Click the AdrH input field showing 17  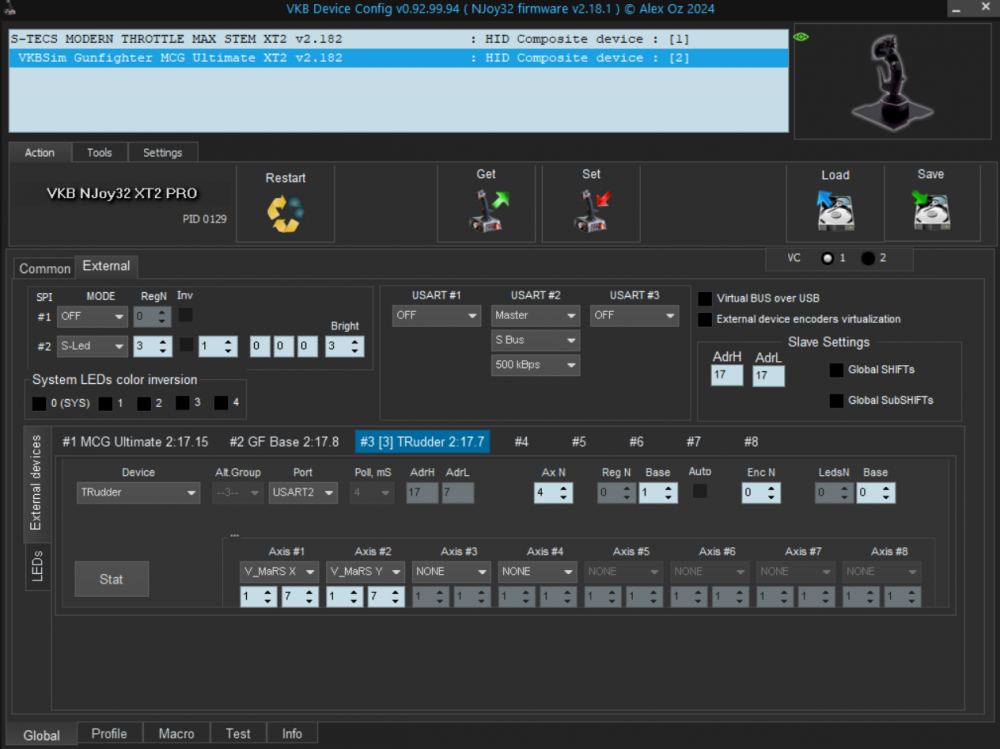point(726,375)
